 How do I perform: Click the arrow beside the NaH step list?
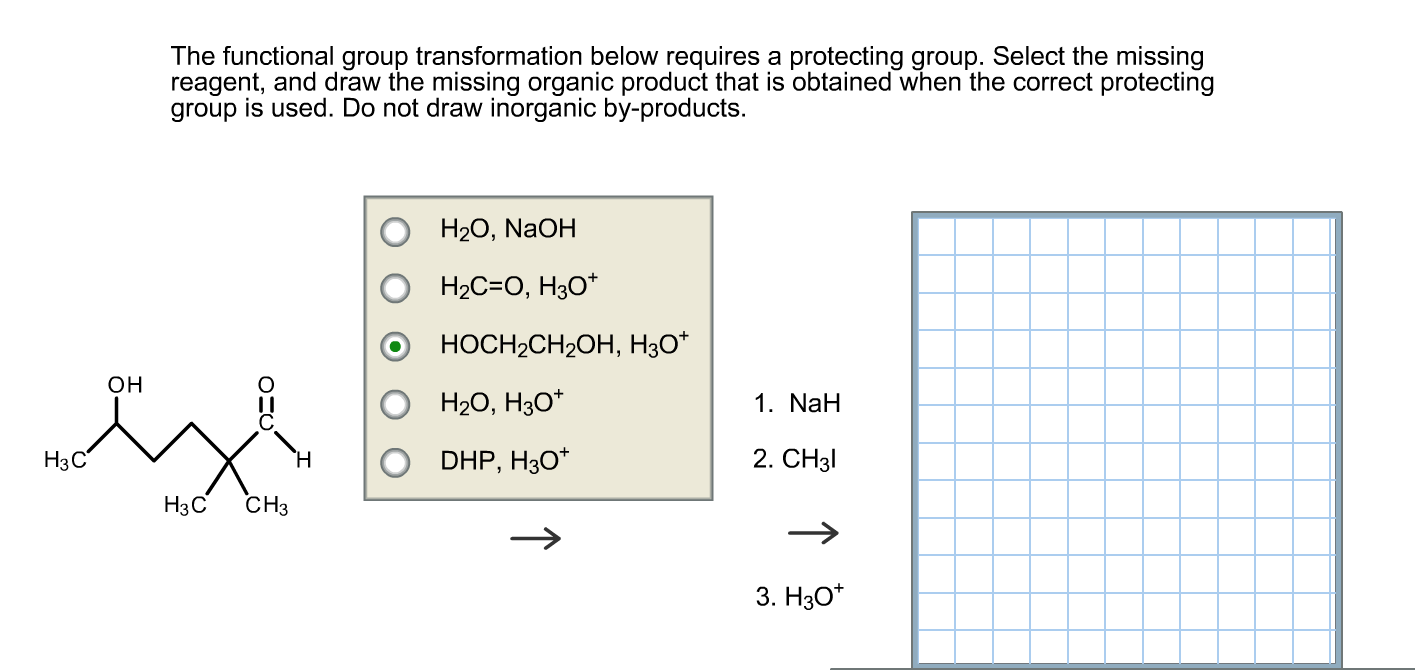click(812, 534)
